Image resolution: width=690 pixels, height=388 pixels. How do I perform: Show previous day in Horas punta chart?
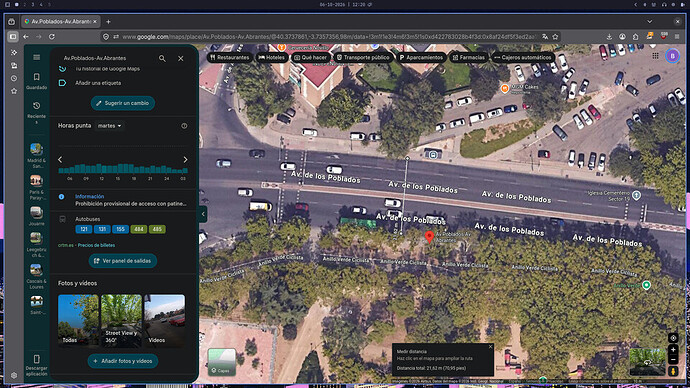pos(60,160)
